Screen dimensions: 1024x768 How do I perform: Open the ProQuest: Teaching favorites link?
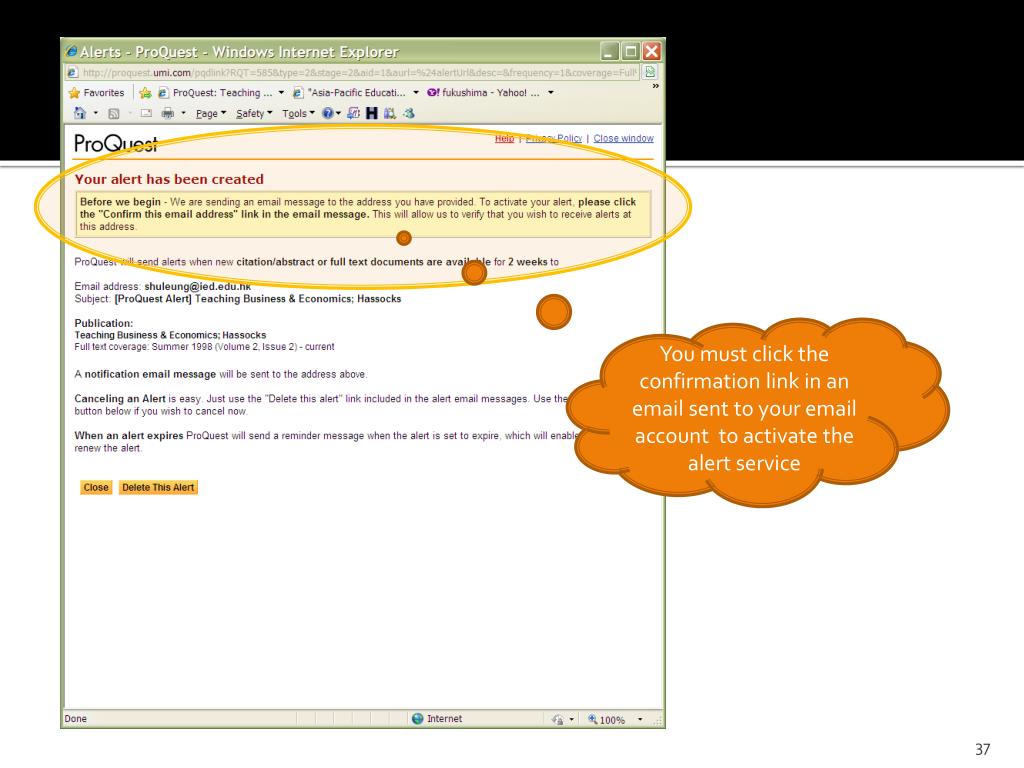pos(216,93)
